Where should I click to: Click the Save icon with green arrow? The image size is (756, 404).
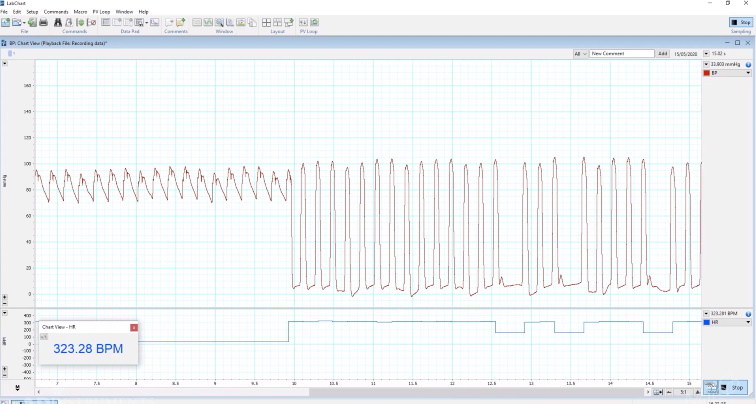tap(32, 22)
